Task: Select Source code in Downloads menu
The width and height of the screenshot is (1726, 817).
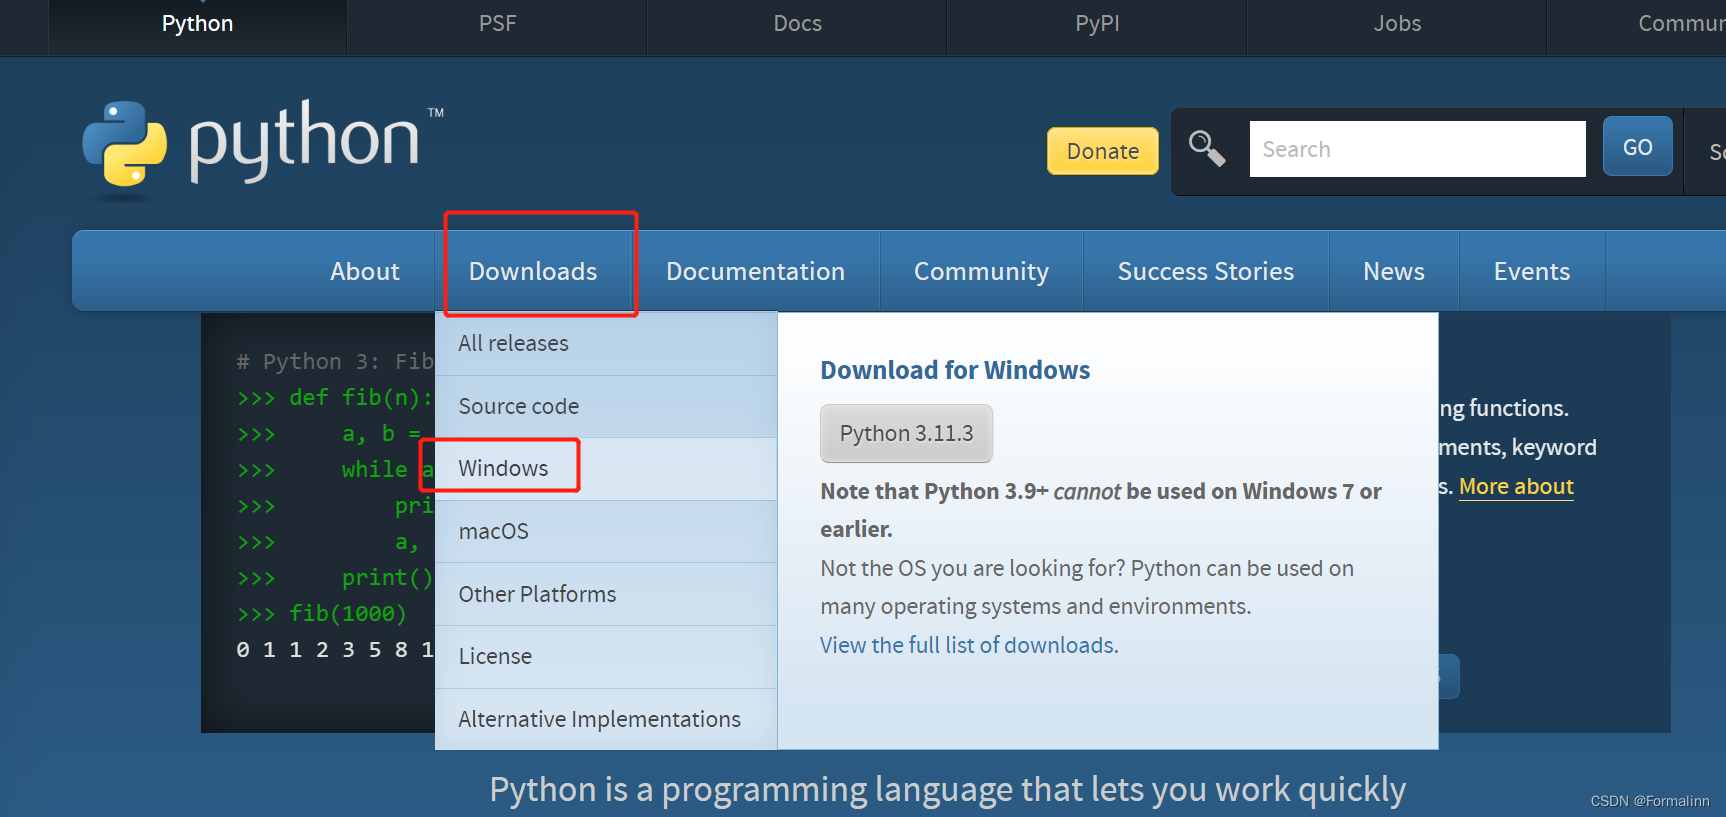Action: (x=606, y=406)
